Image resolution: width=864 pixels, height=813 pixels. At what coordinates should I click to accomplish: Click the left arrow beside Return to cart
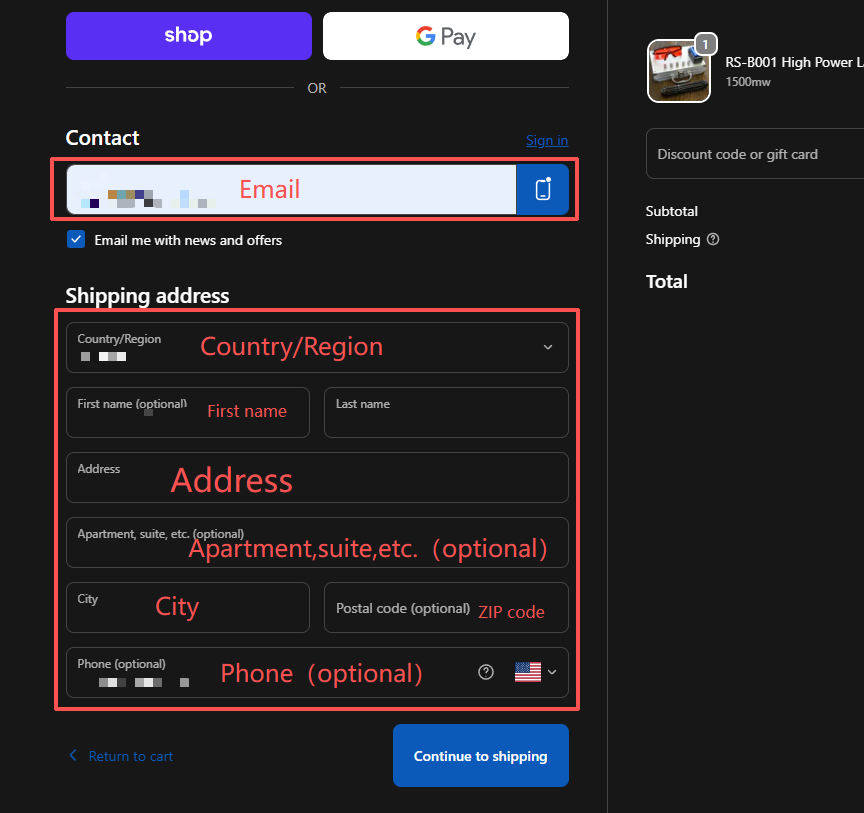pyautogui.click(x=72, y=756)
